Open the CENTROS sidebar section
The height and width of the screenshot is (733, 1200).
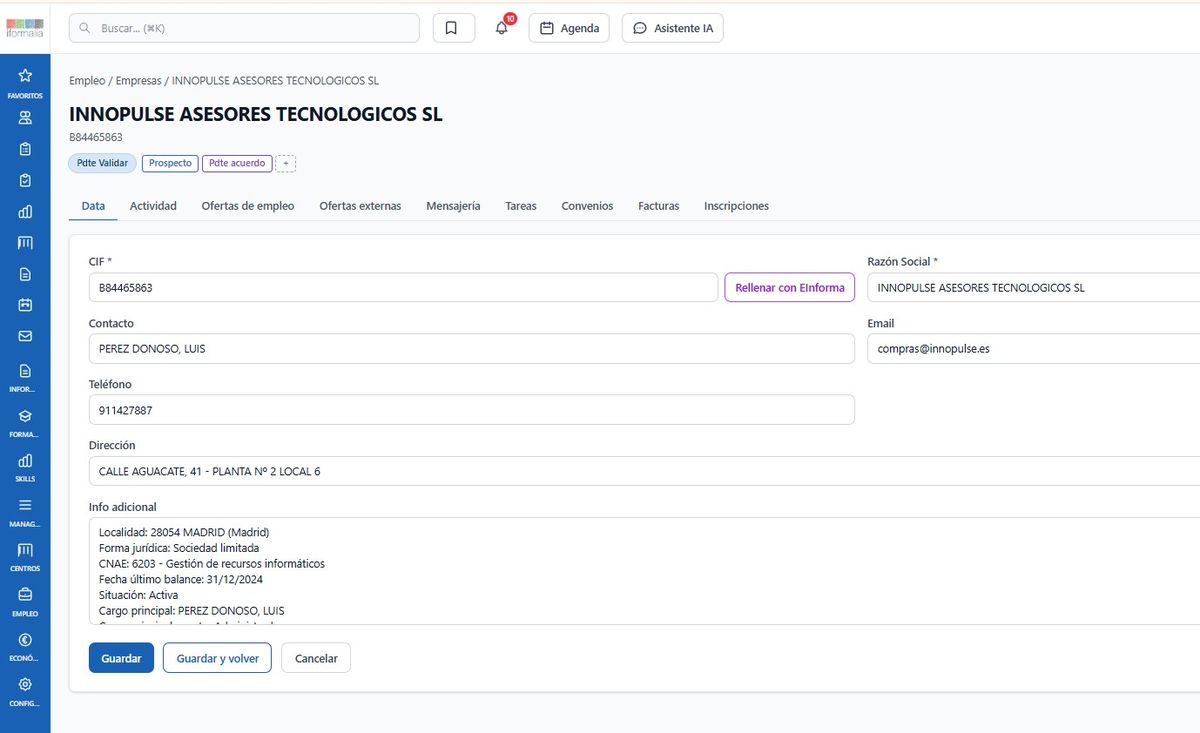25,558
